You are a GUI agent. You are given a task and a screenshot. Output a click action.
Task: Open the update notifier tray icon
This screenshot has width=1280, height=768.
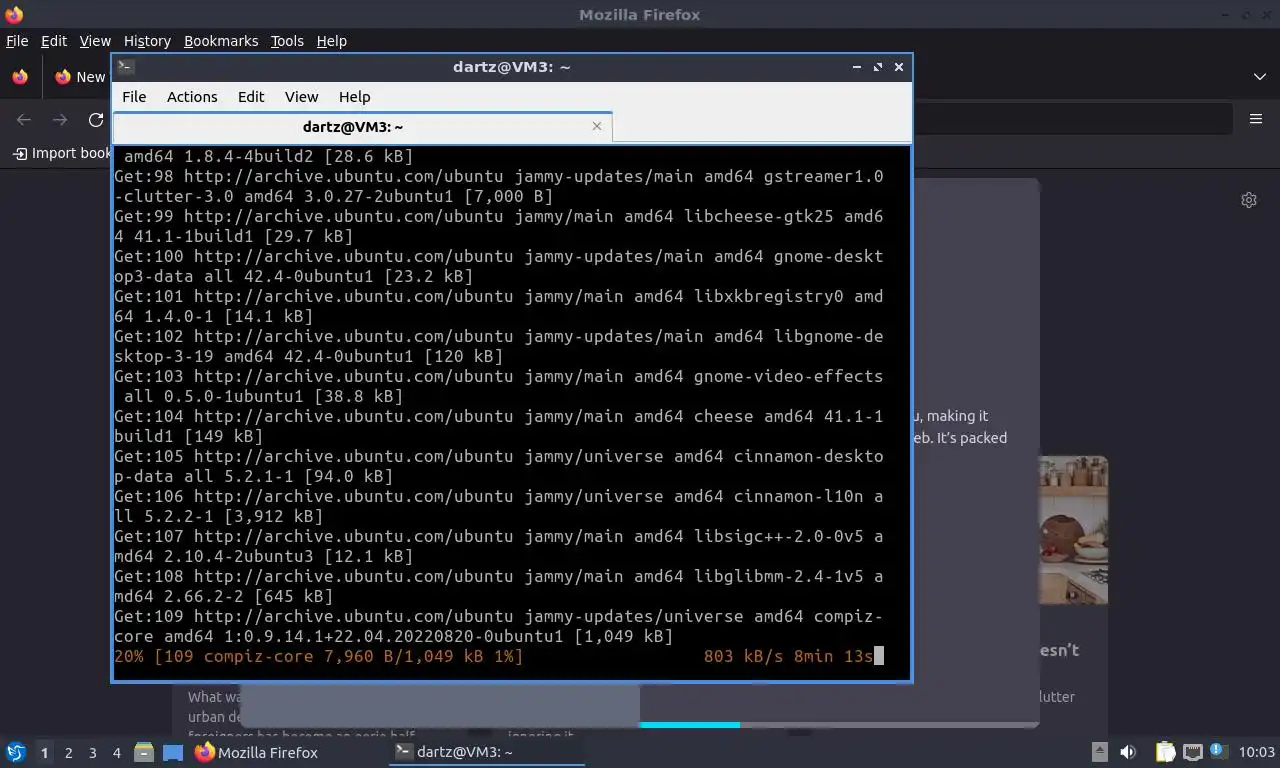point(1218,751)
